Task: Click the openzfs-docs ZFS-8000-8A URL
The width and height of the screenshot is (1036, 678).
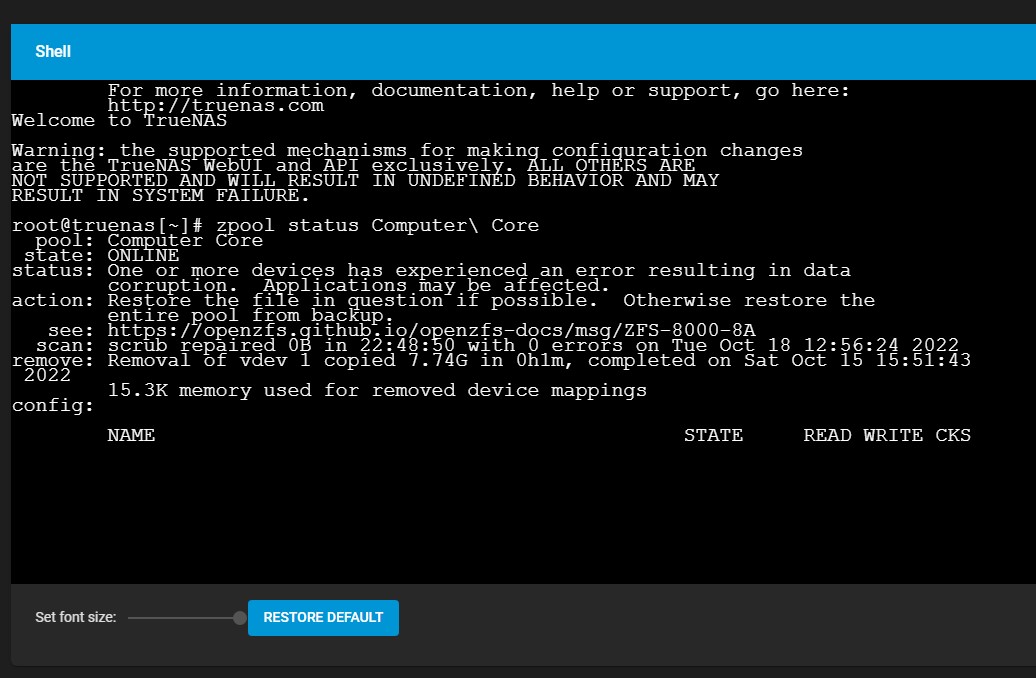Action: point(431,330)
